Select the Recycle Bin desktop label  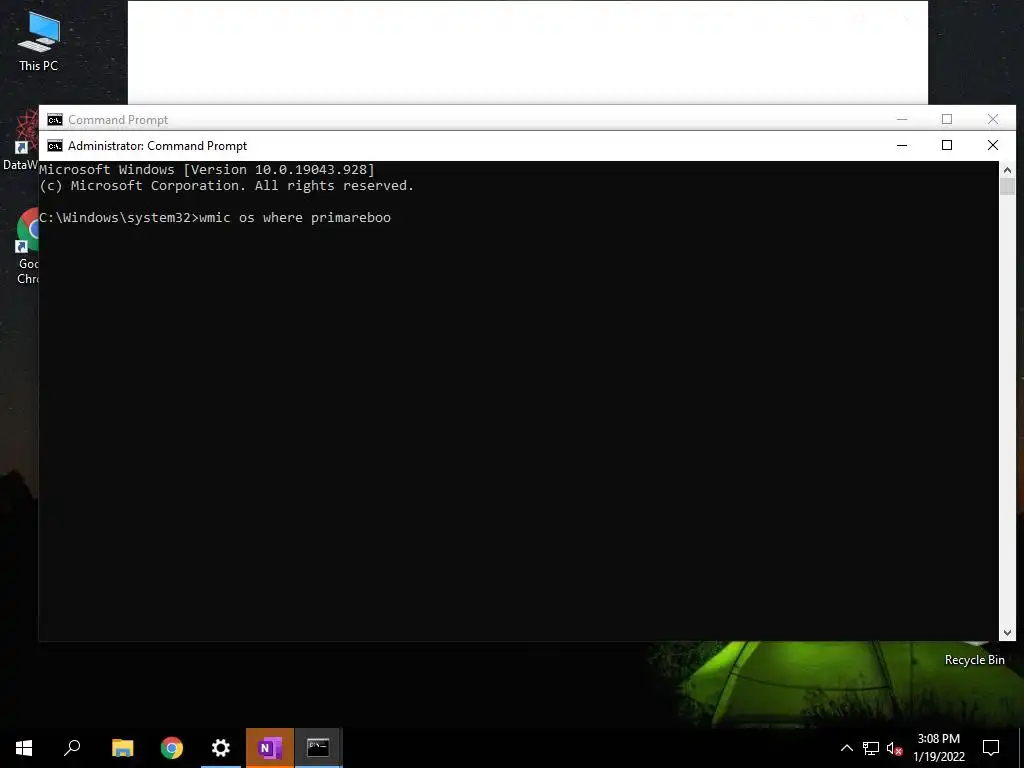pos(974,660)
